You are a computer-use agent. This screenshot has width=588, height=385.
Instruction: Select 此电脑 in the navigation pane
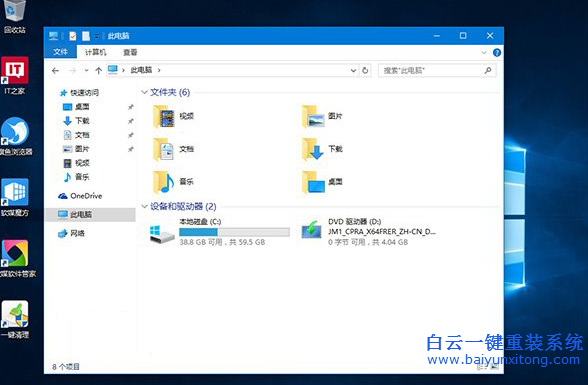click(x=90, y=214)
